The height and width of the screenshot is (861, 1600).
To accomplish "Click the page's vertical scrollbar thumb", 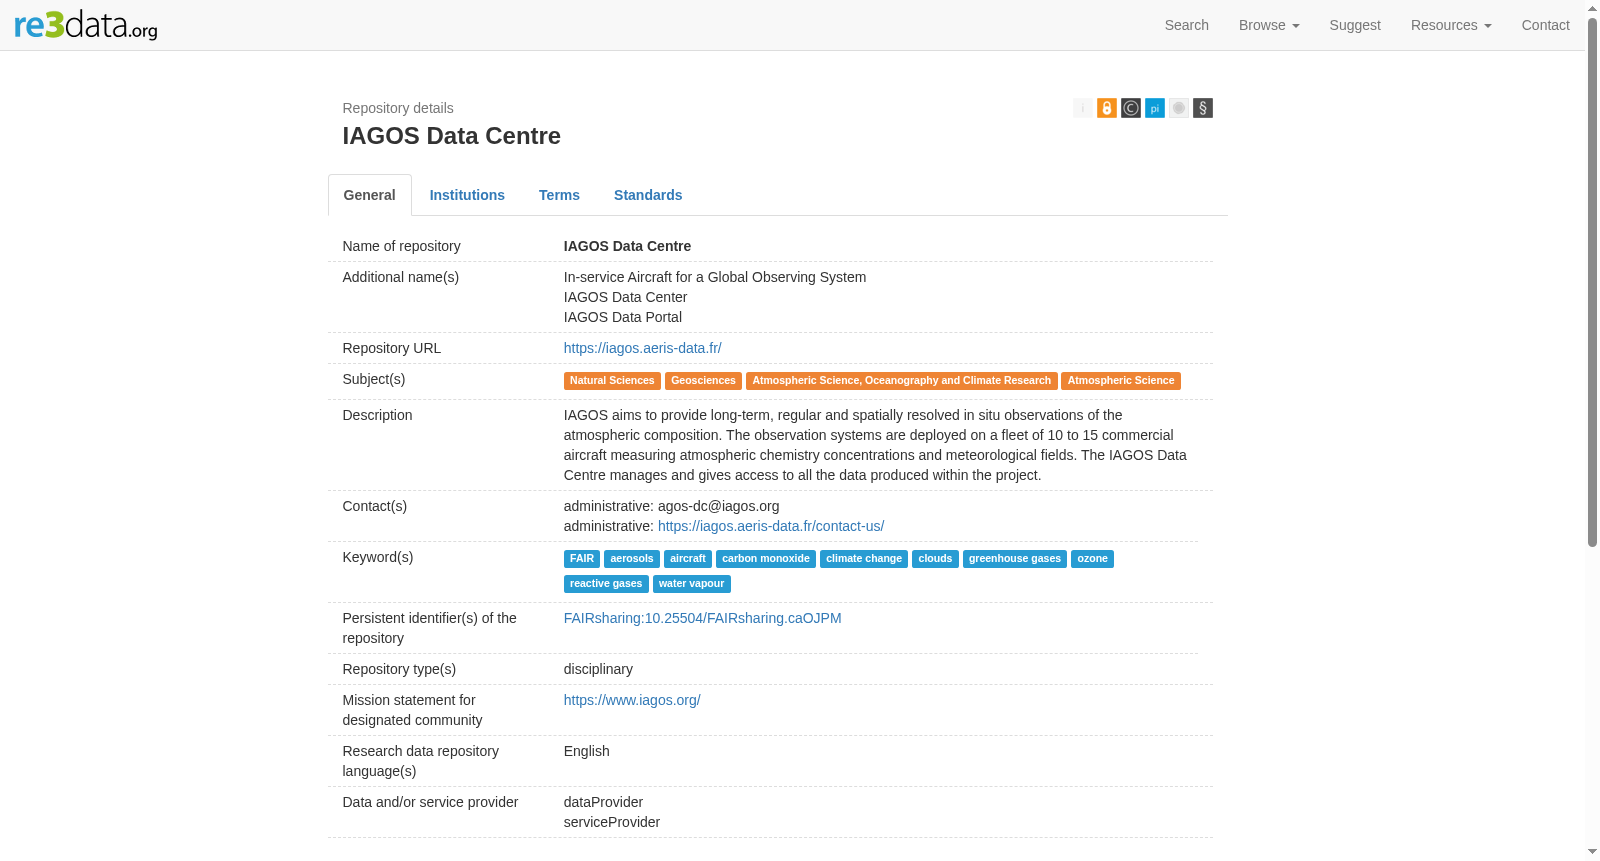I will coord(1592,282).
